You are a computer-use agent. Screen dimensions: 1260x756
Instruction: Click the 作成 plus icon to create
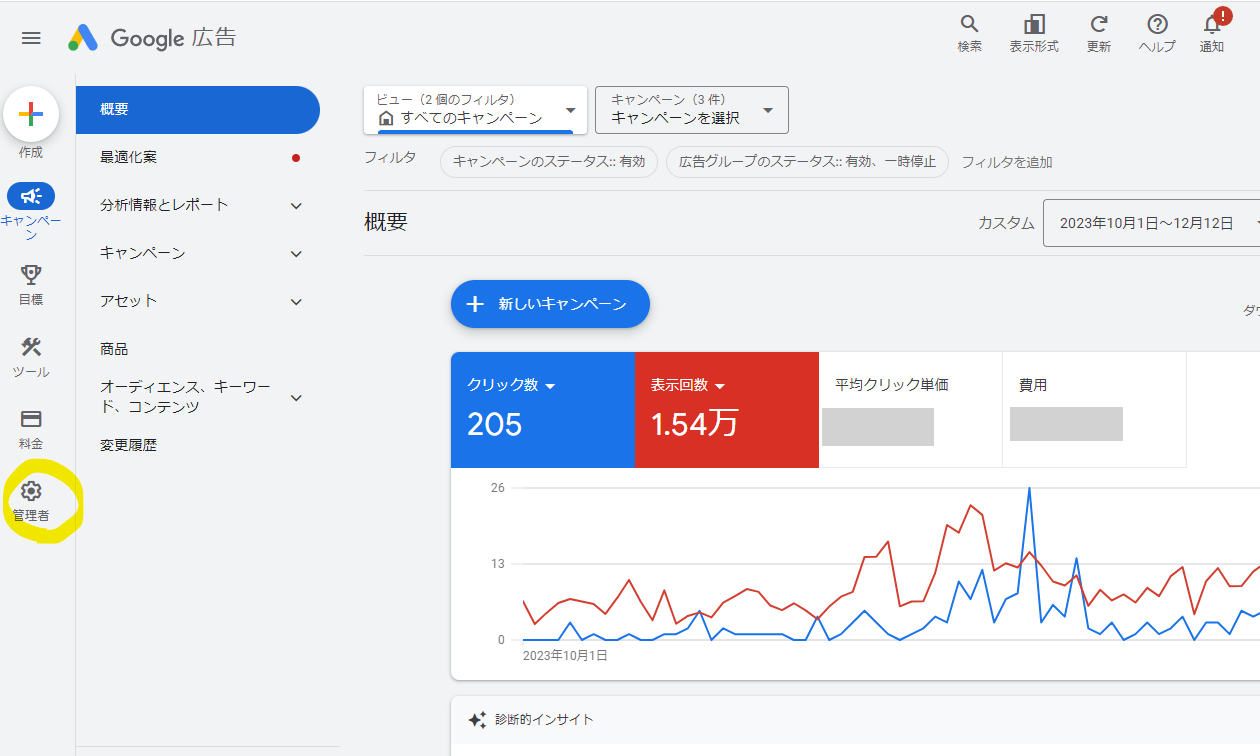pos(31,113)
